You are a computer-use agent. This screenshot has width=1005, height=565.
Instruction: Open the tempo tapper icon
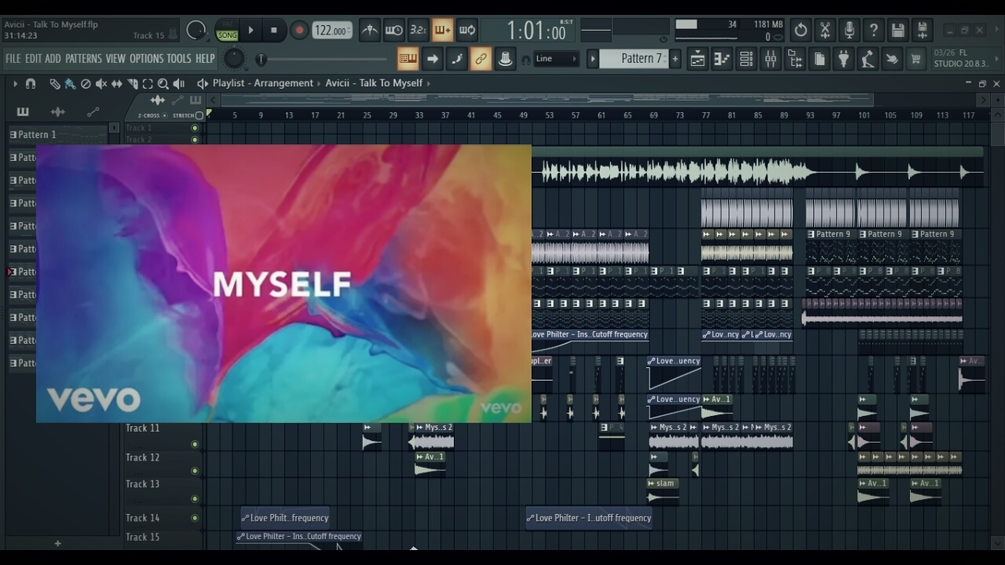click(x=867, y=59)
